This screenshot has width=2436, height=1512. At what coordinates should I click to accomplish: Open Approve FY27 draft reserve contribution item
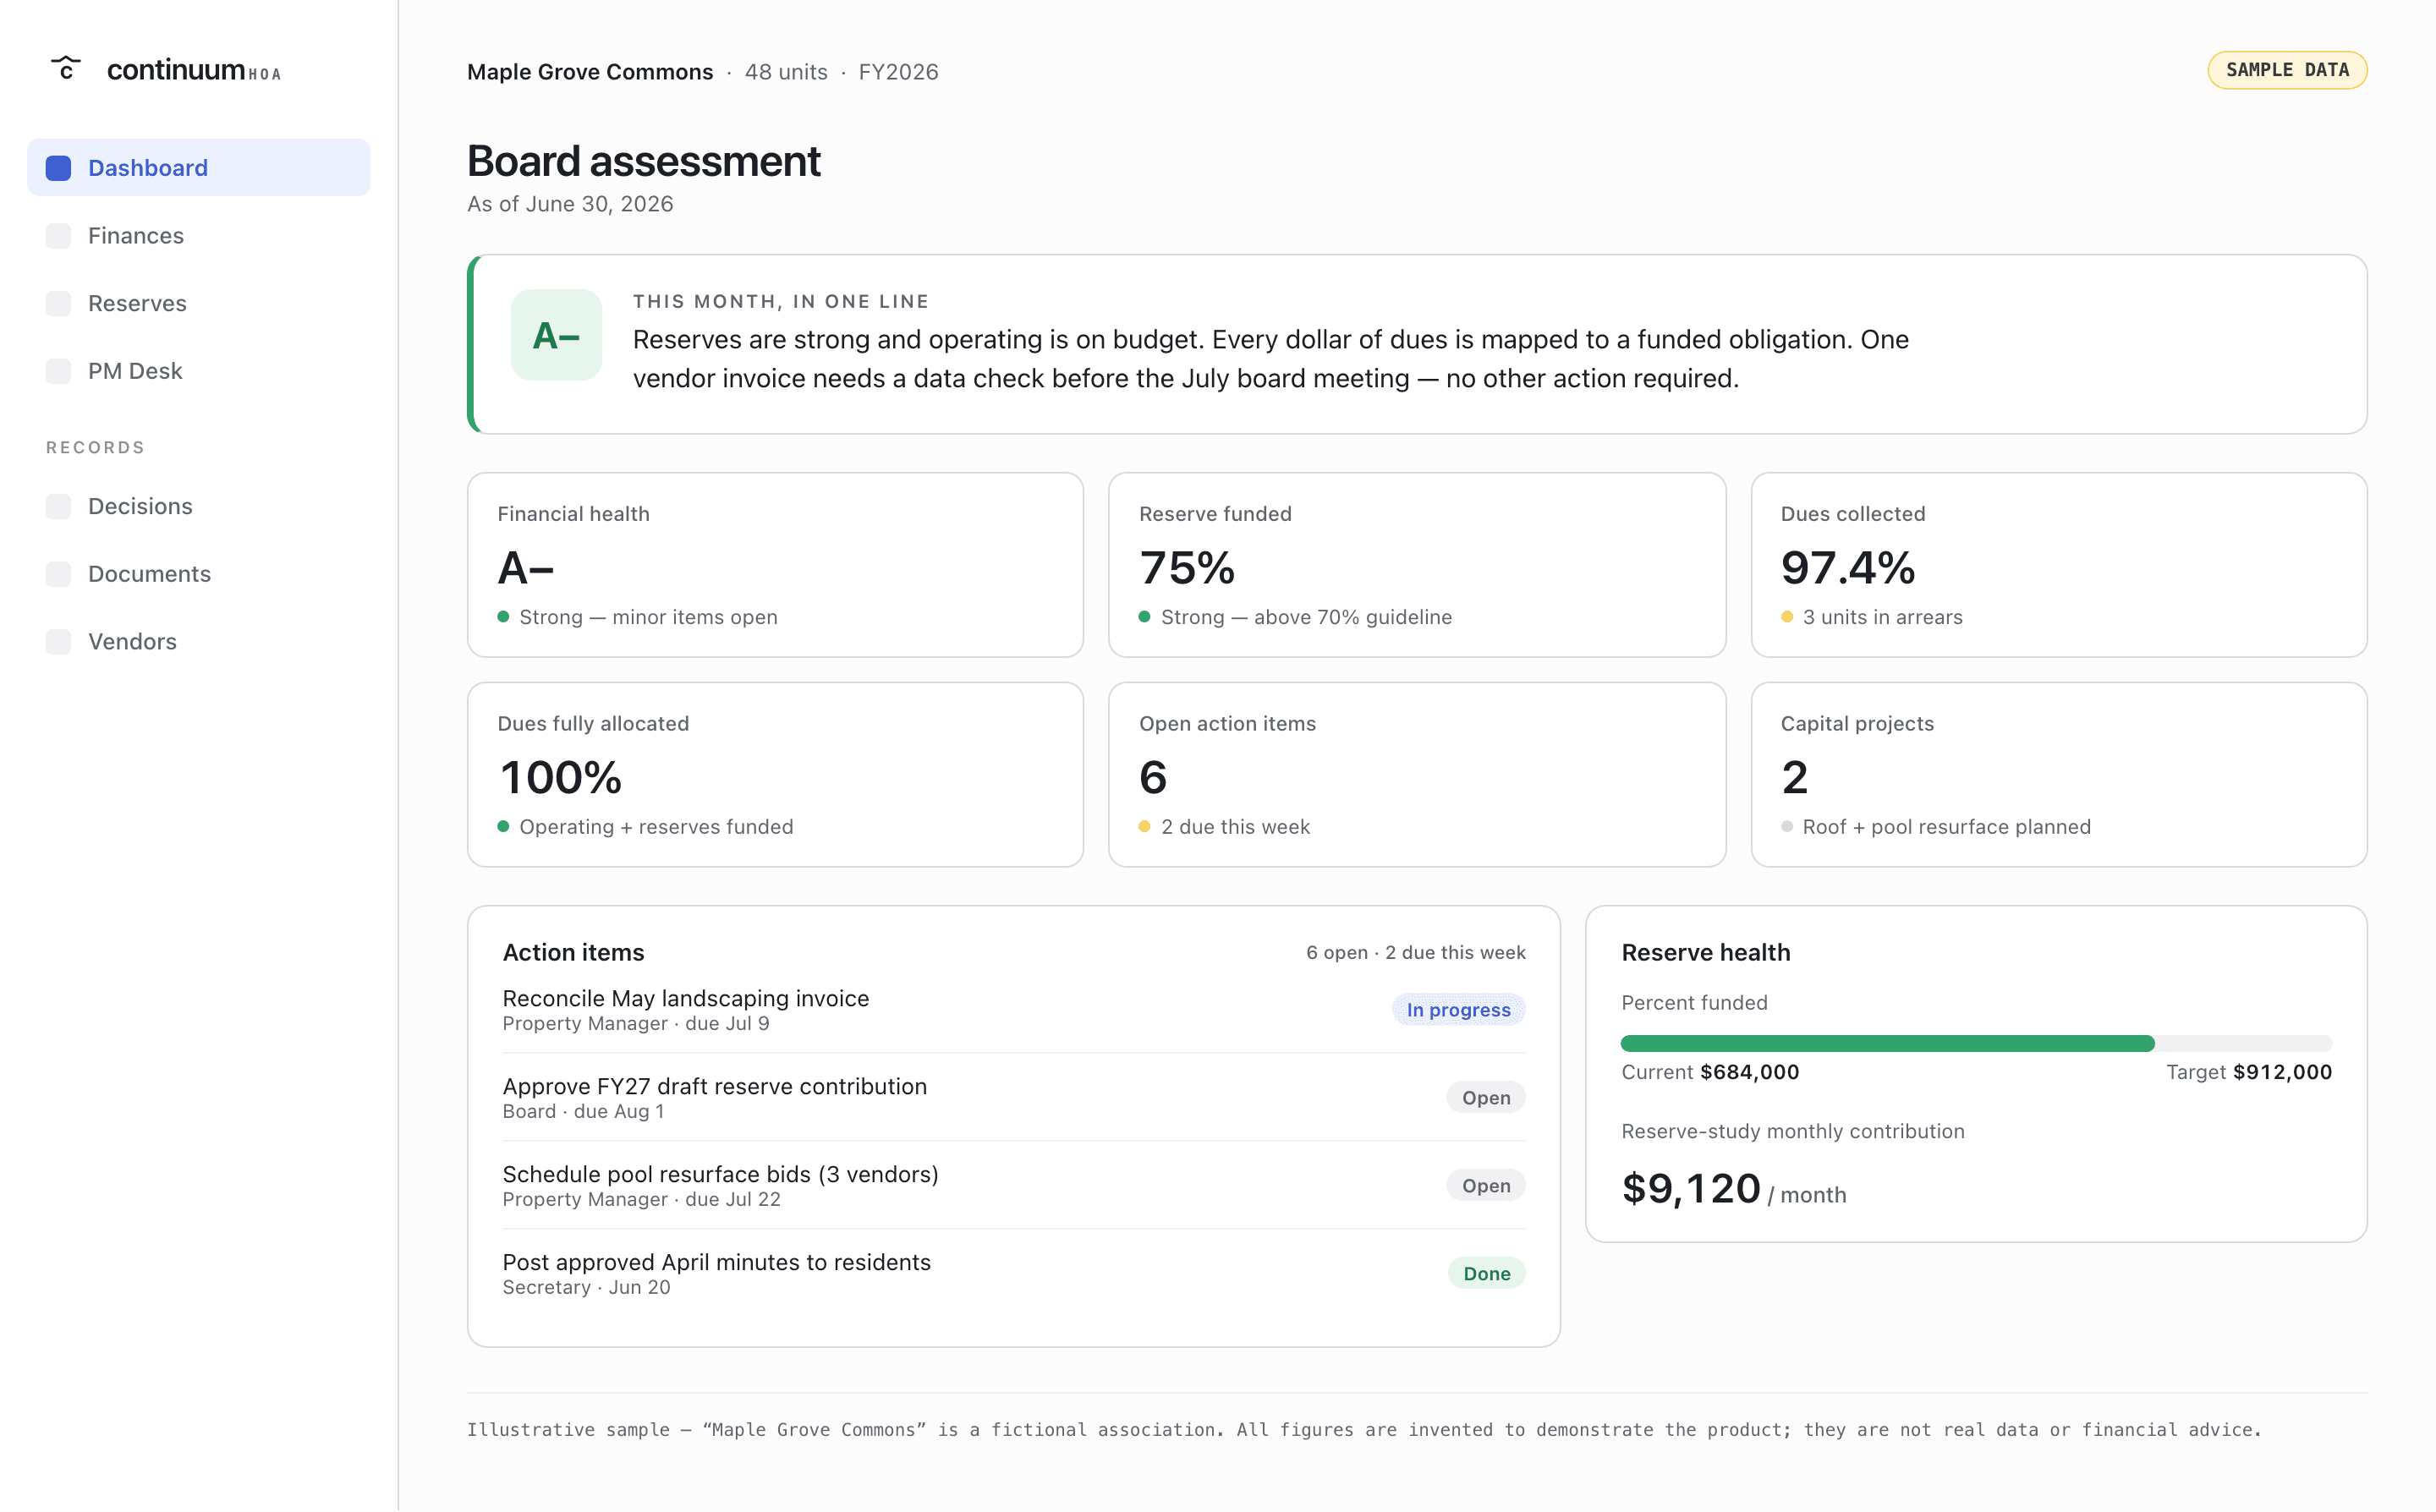1014,1098
